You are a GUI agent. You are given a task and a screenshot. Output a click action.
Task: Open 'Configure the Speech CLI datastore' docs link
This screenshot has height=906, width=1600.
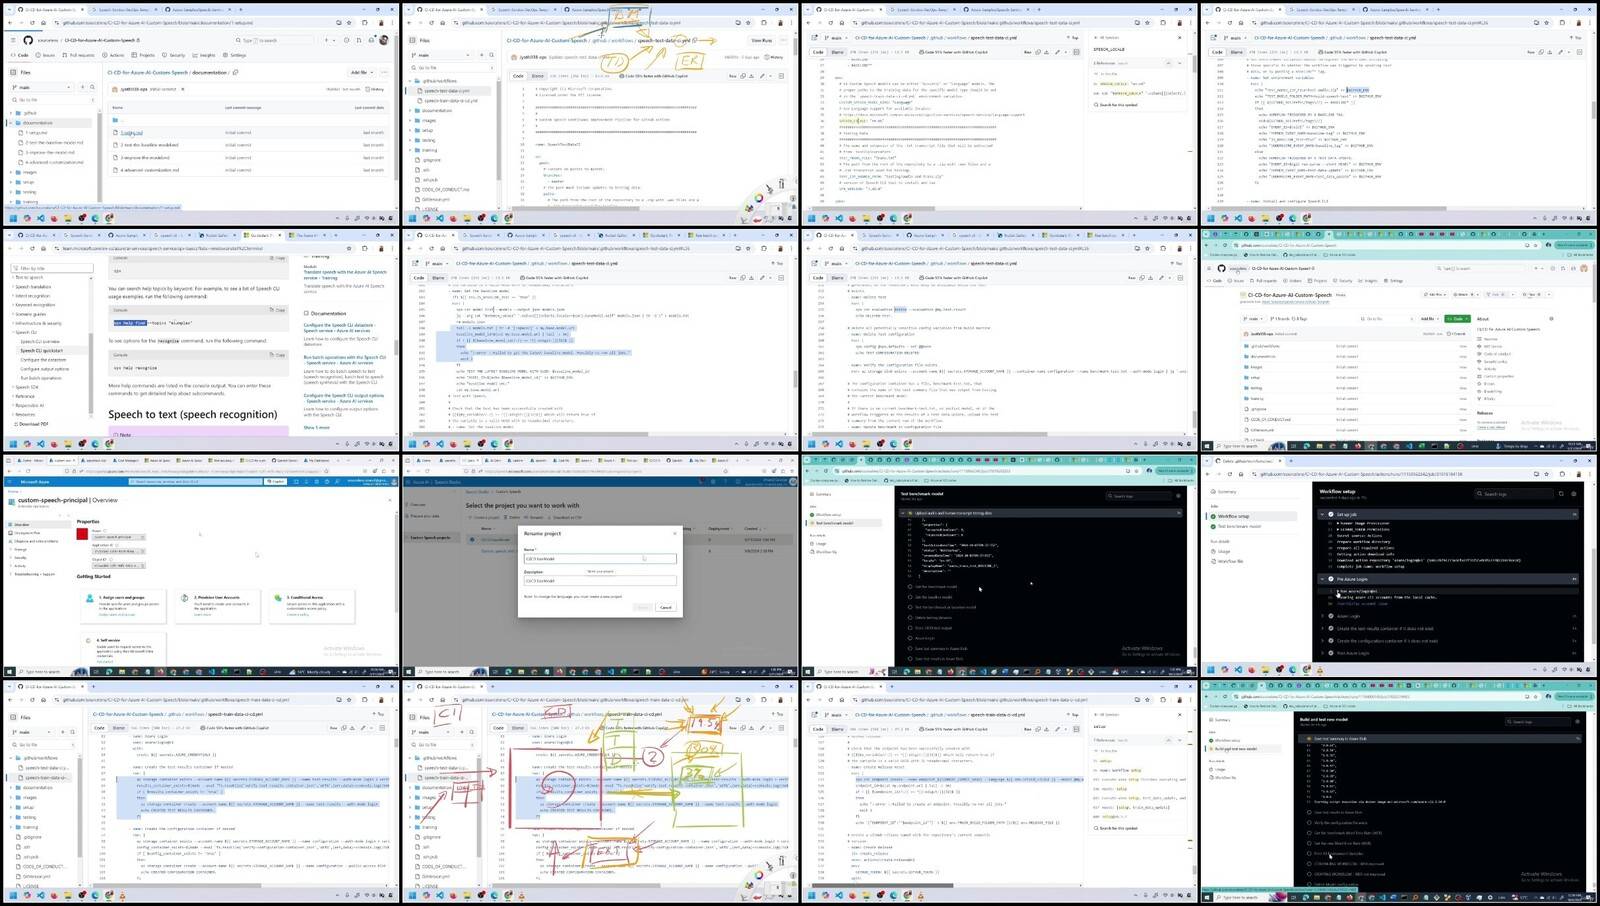pyautogui.click(x=339, y=327)
